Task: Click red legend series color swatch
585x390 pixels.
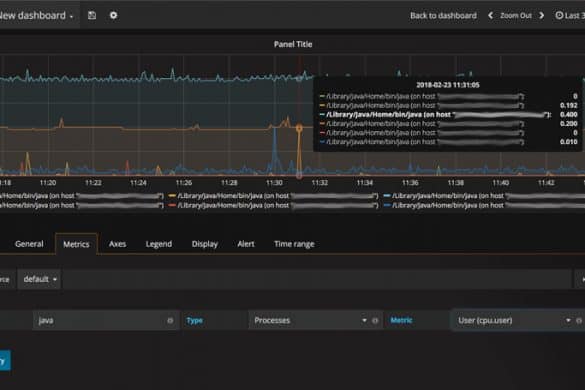Action: pos(172,205)
